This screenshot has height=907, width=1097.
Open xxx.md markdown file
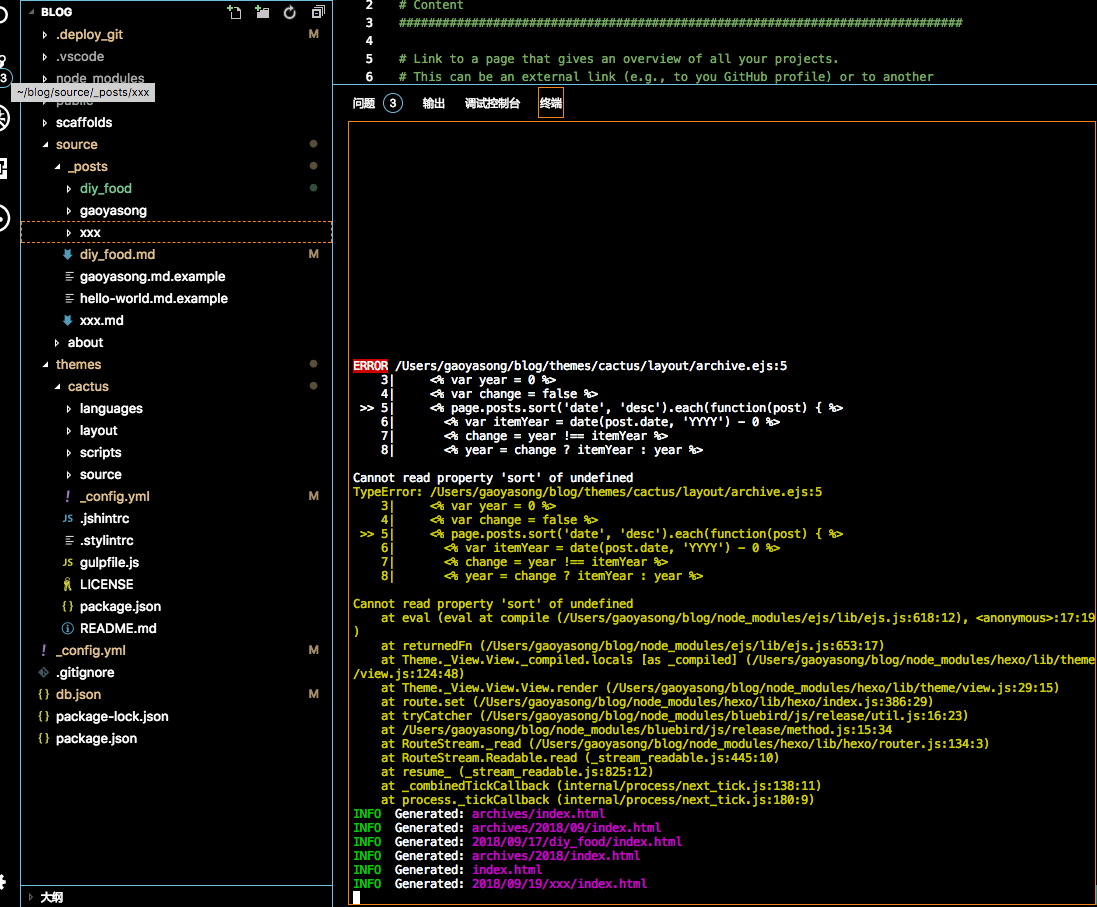click(x=176, y=320)
